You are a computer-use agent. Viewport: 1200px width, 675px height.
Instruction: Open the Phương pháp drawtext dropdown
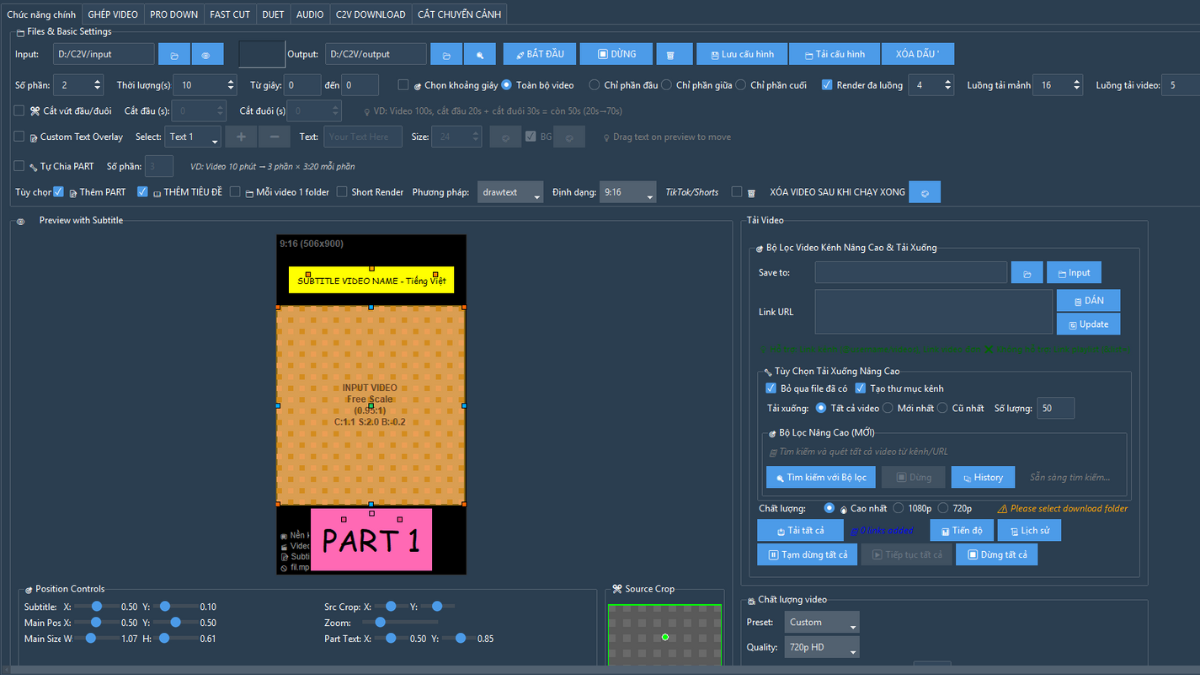click(x=509, y=192)
